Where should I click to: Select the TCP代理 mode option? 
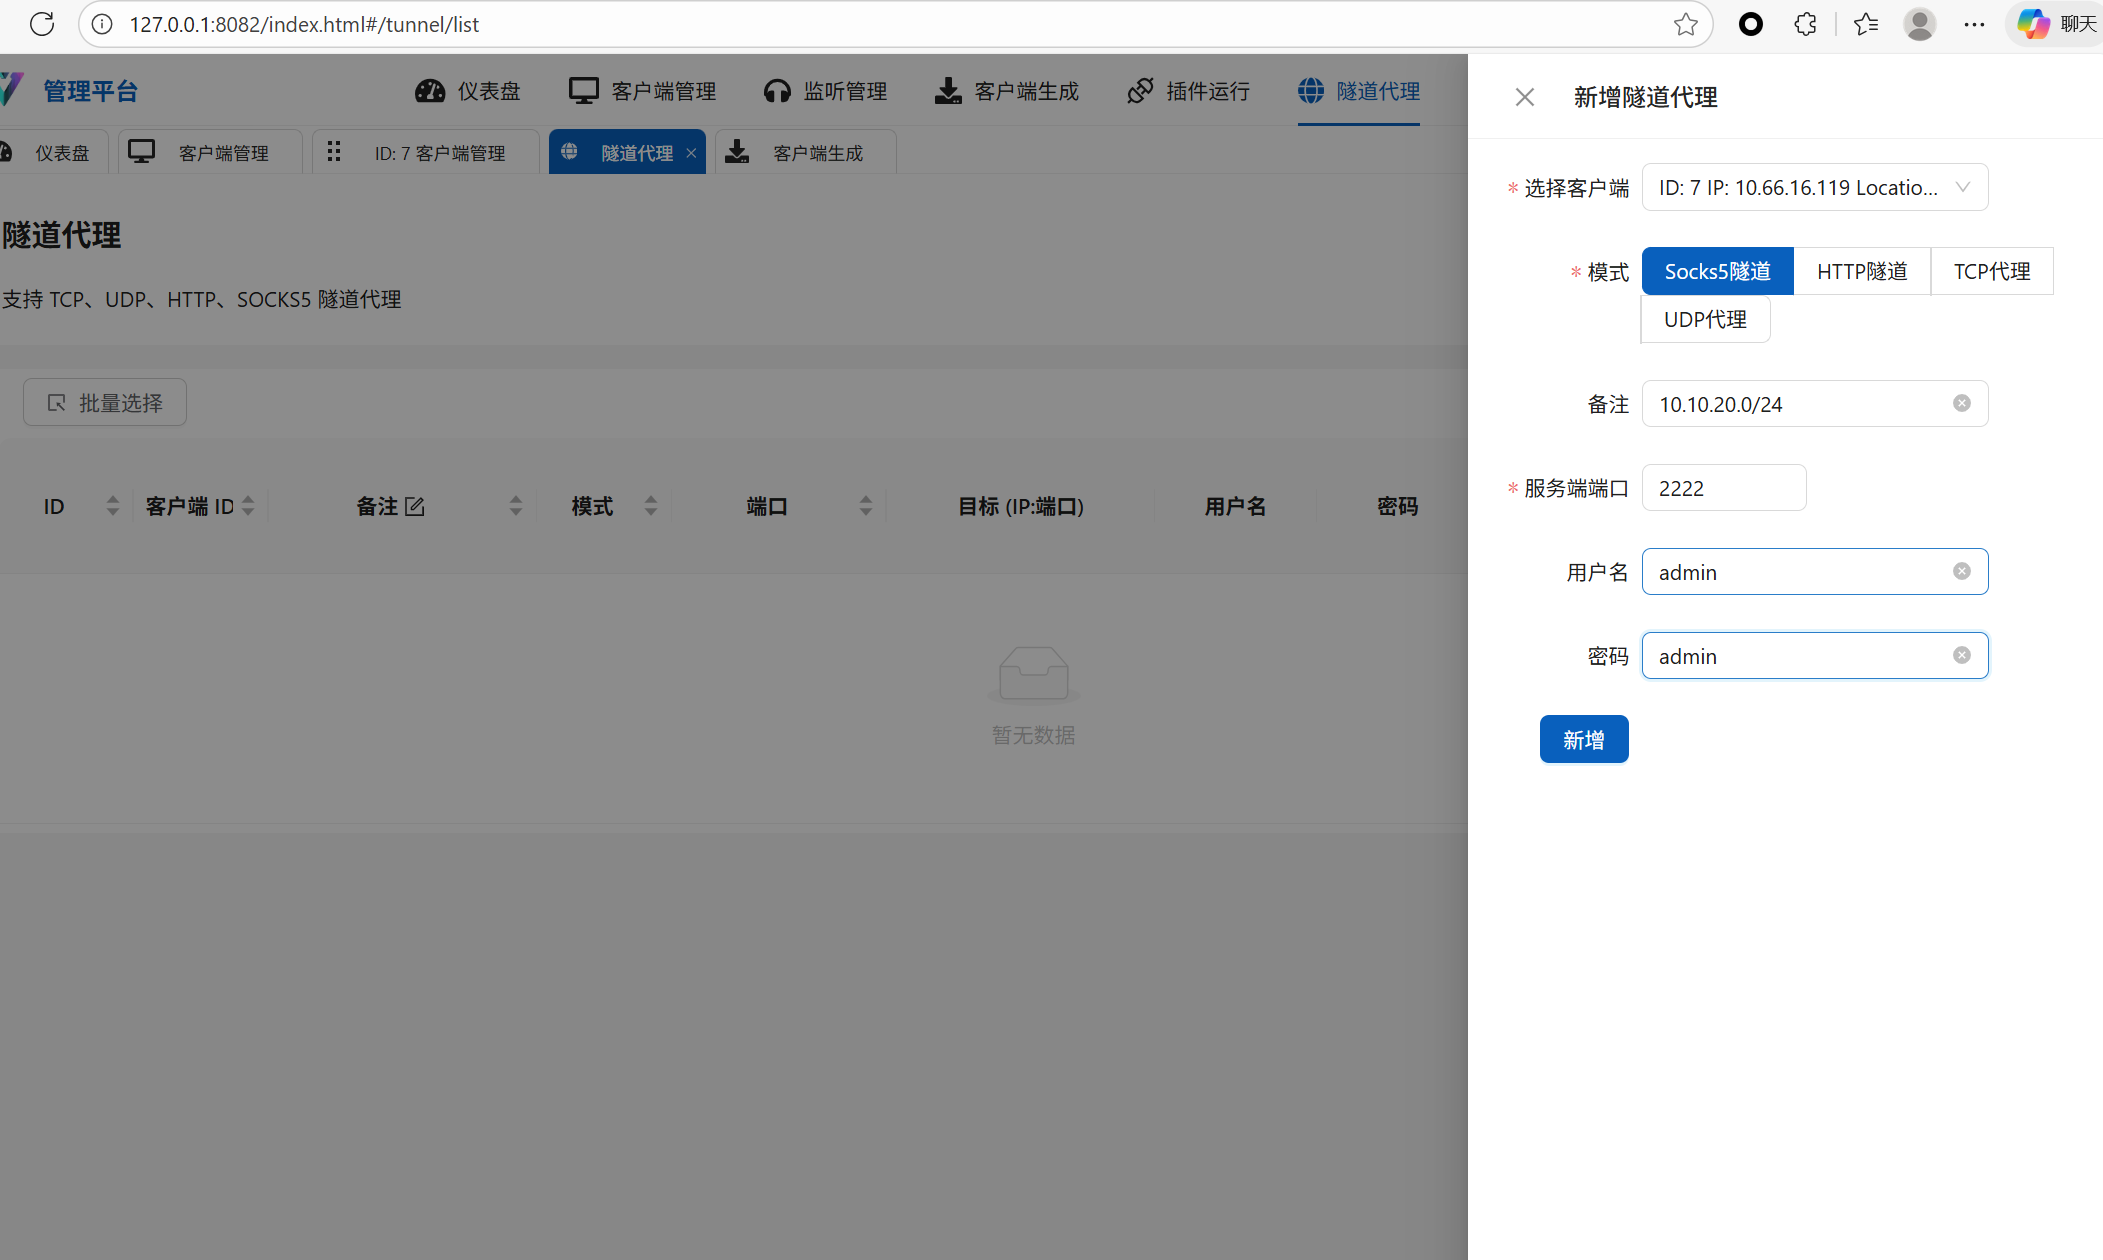tap(1991, 271)
